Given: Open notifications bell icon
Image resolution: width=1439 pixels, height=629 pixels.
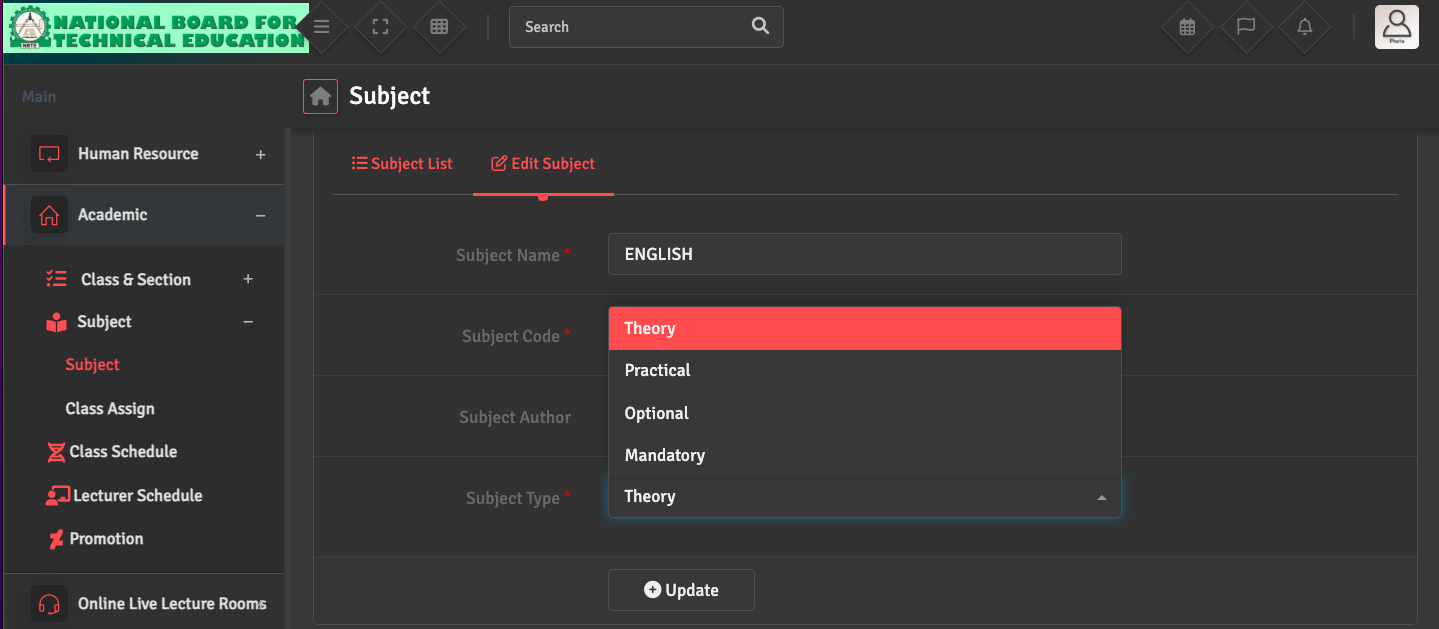Looking at the screenshot, I should (x=1305, y=27).
